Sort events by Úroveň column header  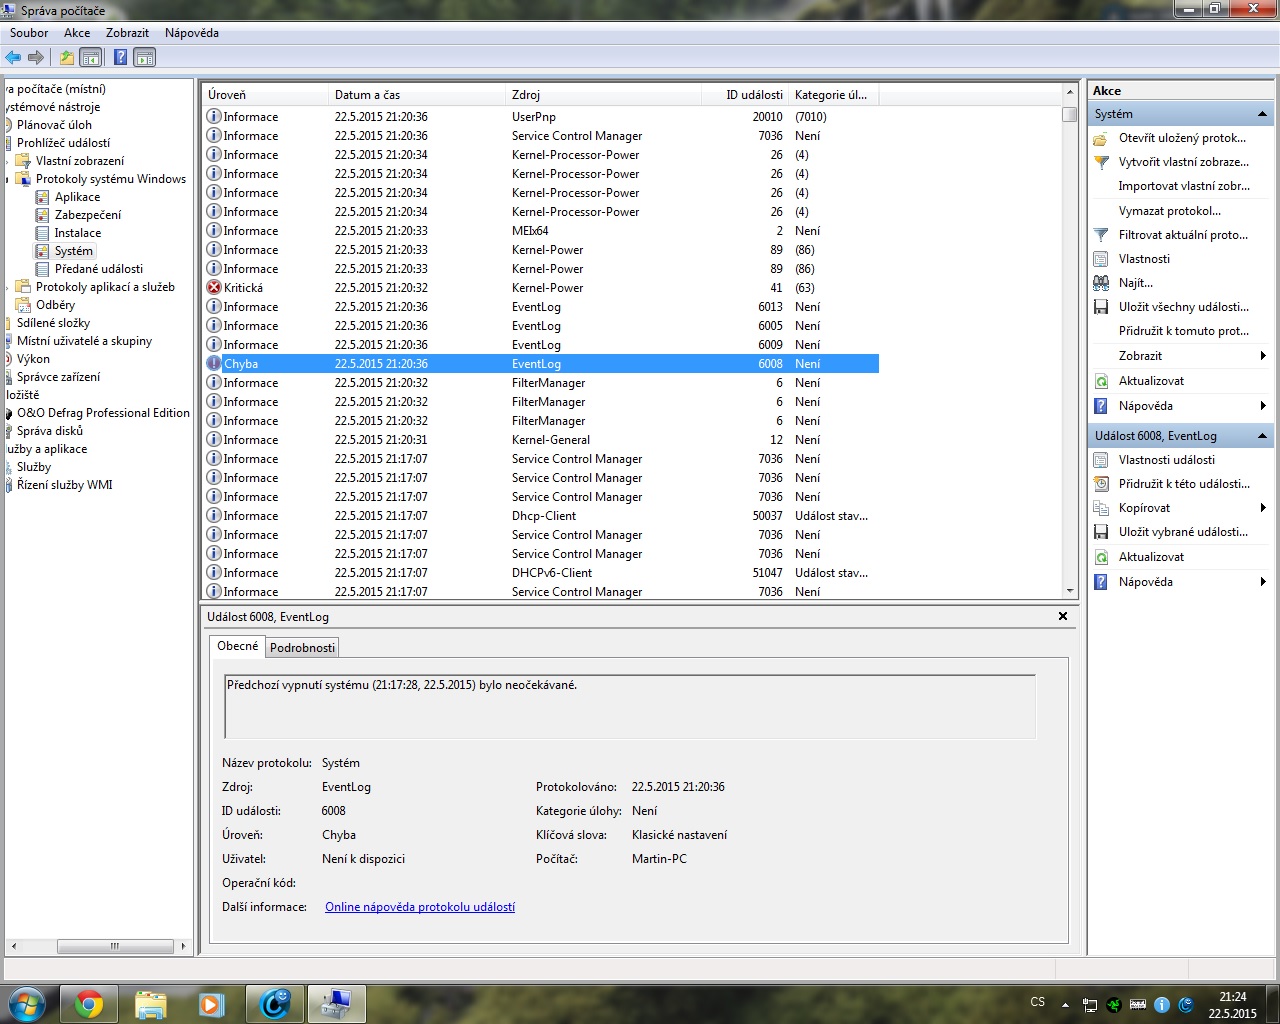pos(265,95)
